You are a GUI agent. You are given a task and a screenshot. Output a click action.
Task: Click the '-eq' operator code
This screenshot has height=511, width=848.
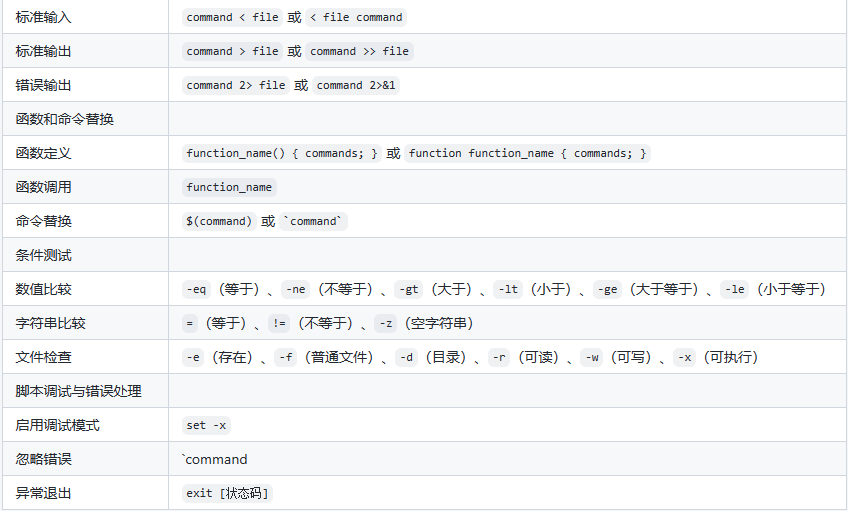pos(196,290)
